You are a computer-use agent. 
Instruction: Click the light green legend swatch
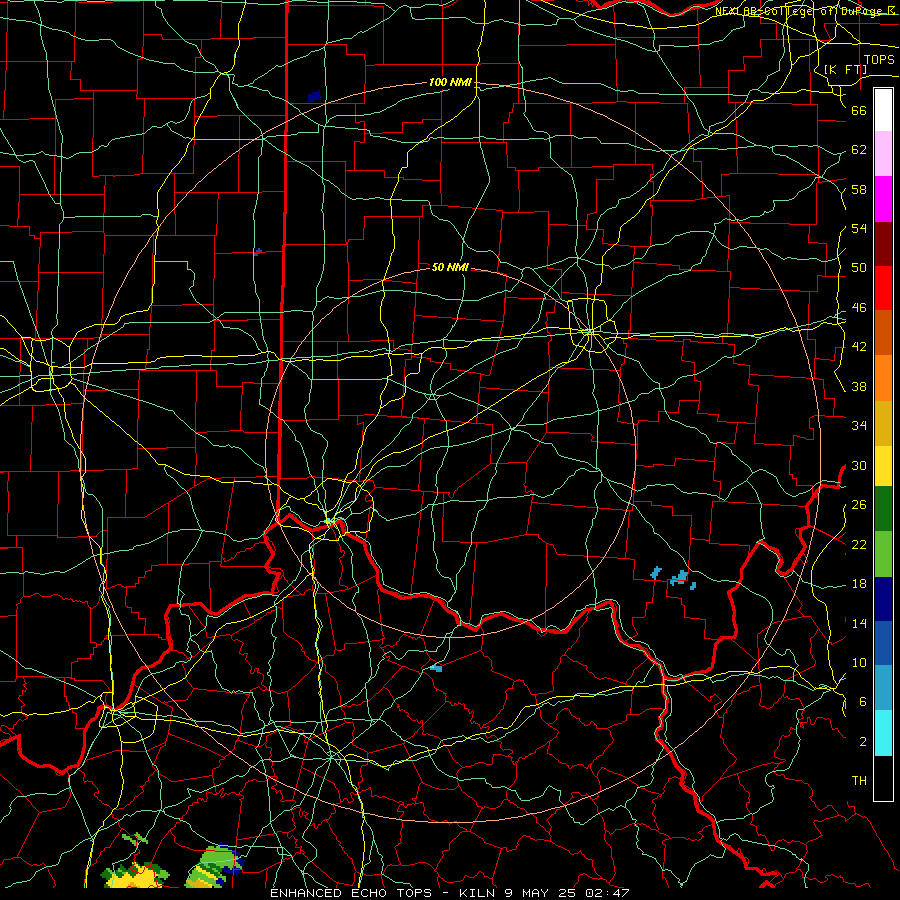click(x=883, y=554)
